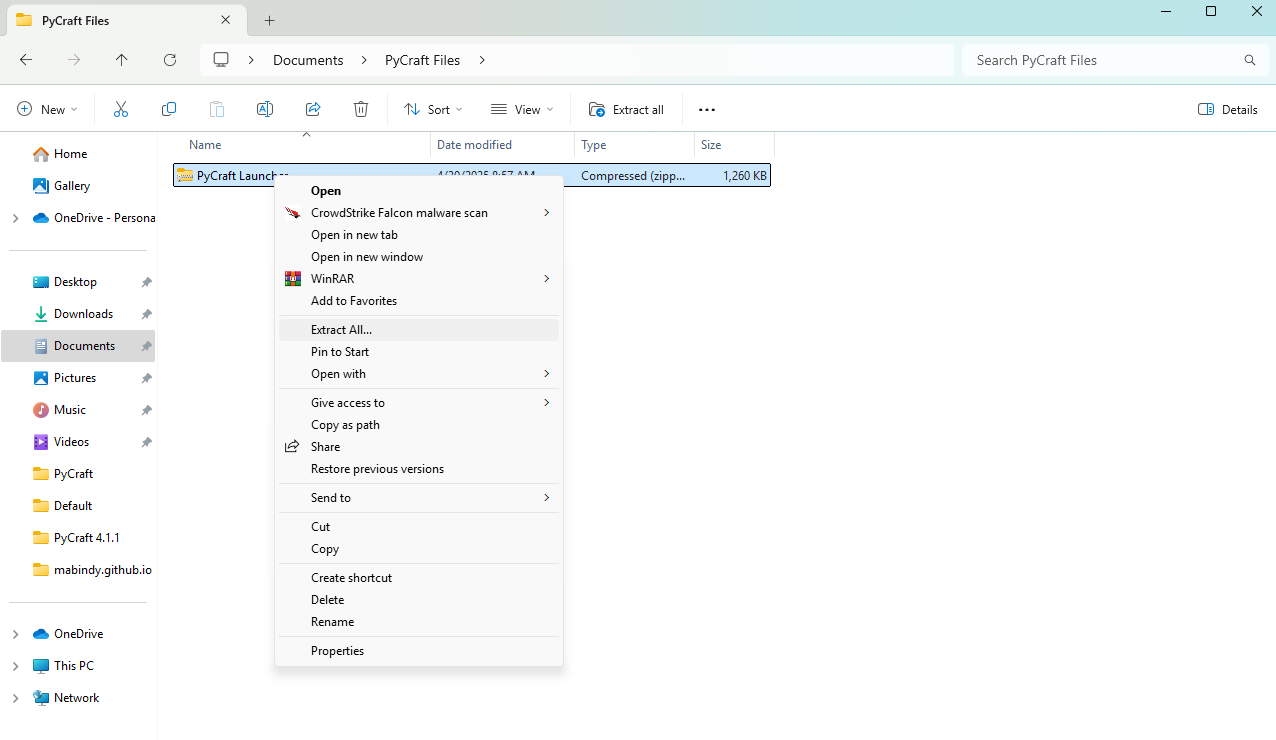Select Copy as path

419,425
